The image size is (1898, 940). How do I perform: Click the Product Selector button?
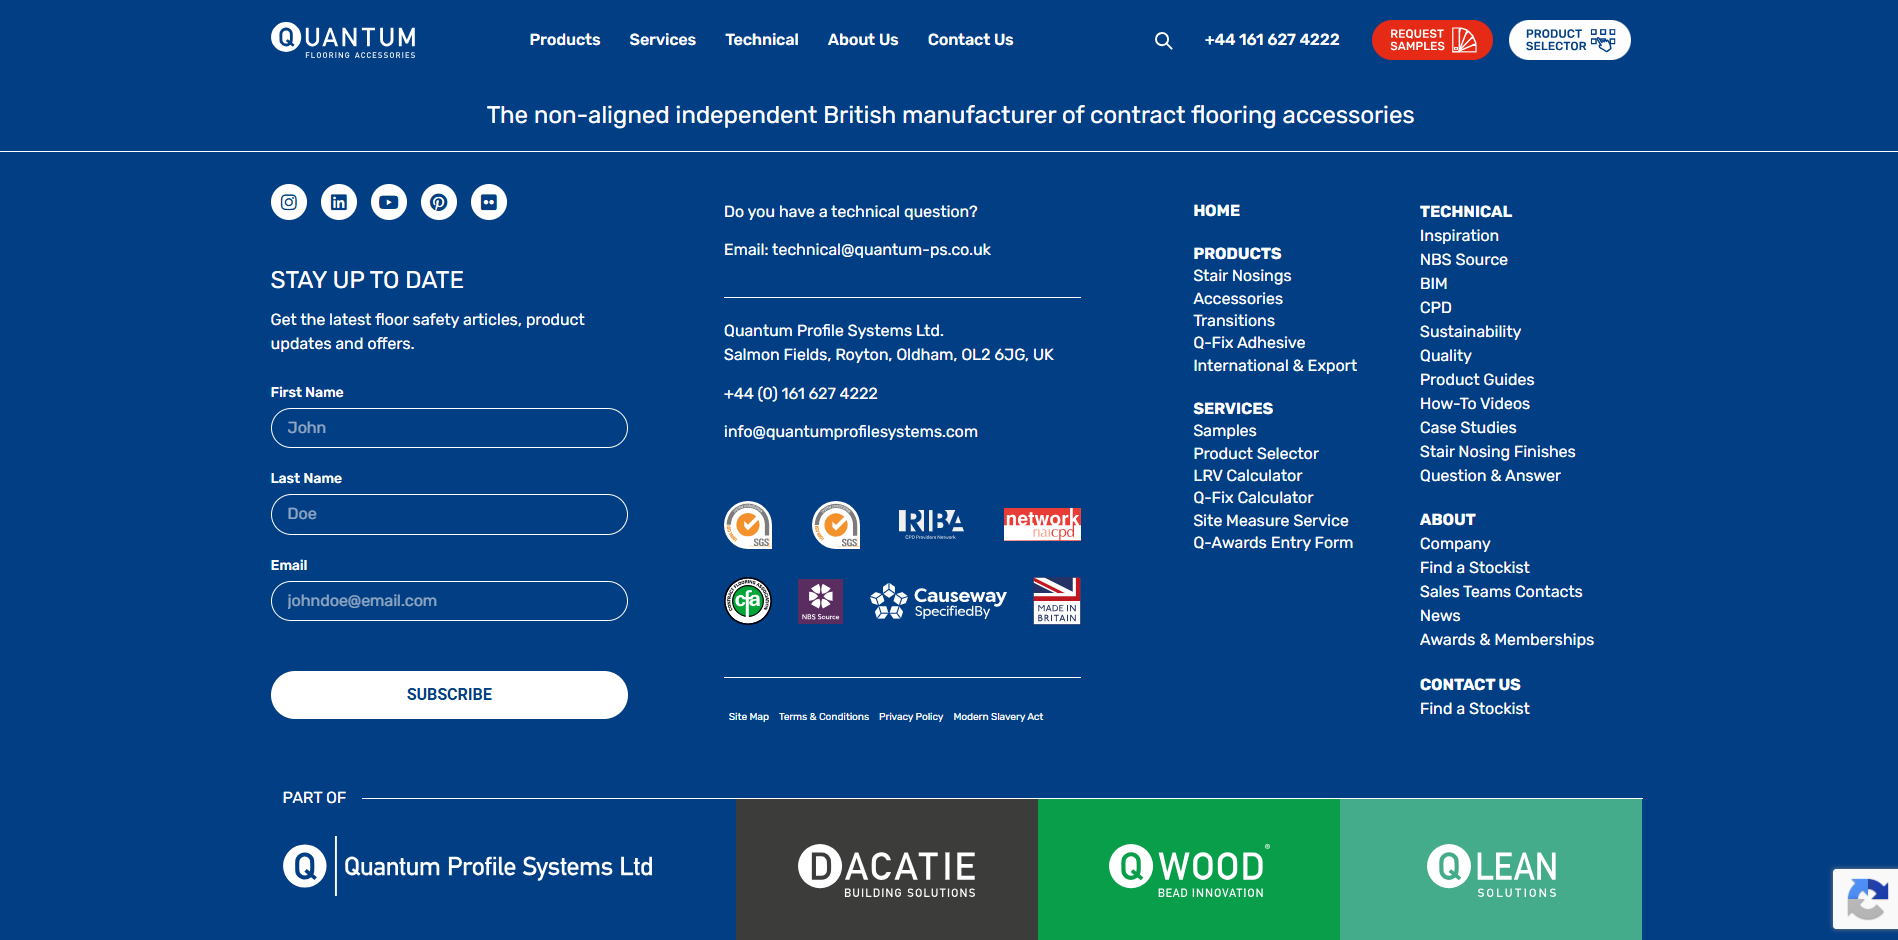[1570, 40]
